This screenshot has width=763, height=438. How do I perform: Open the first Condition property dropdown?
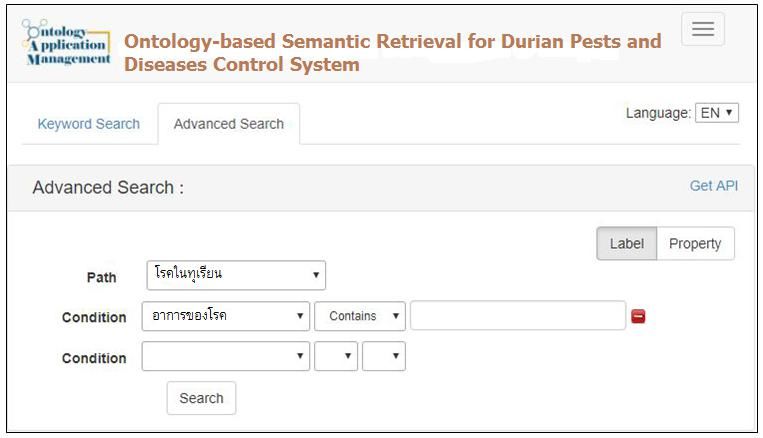pos(226,316)
